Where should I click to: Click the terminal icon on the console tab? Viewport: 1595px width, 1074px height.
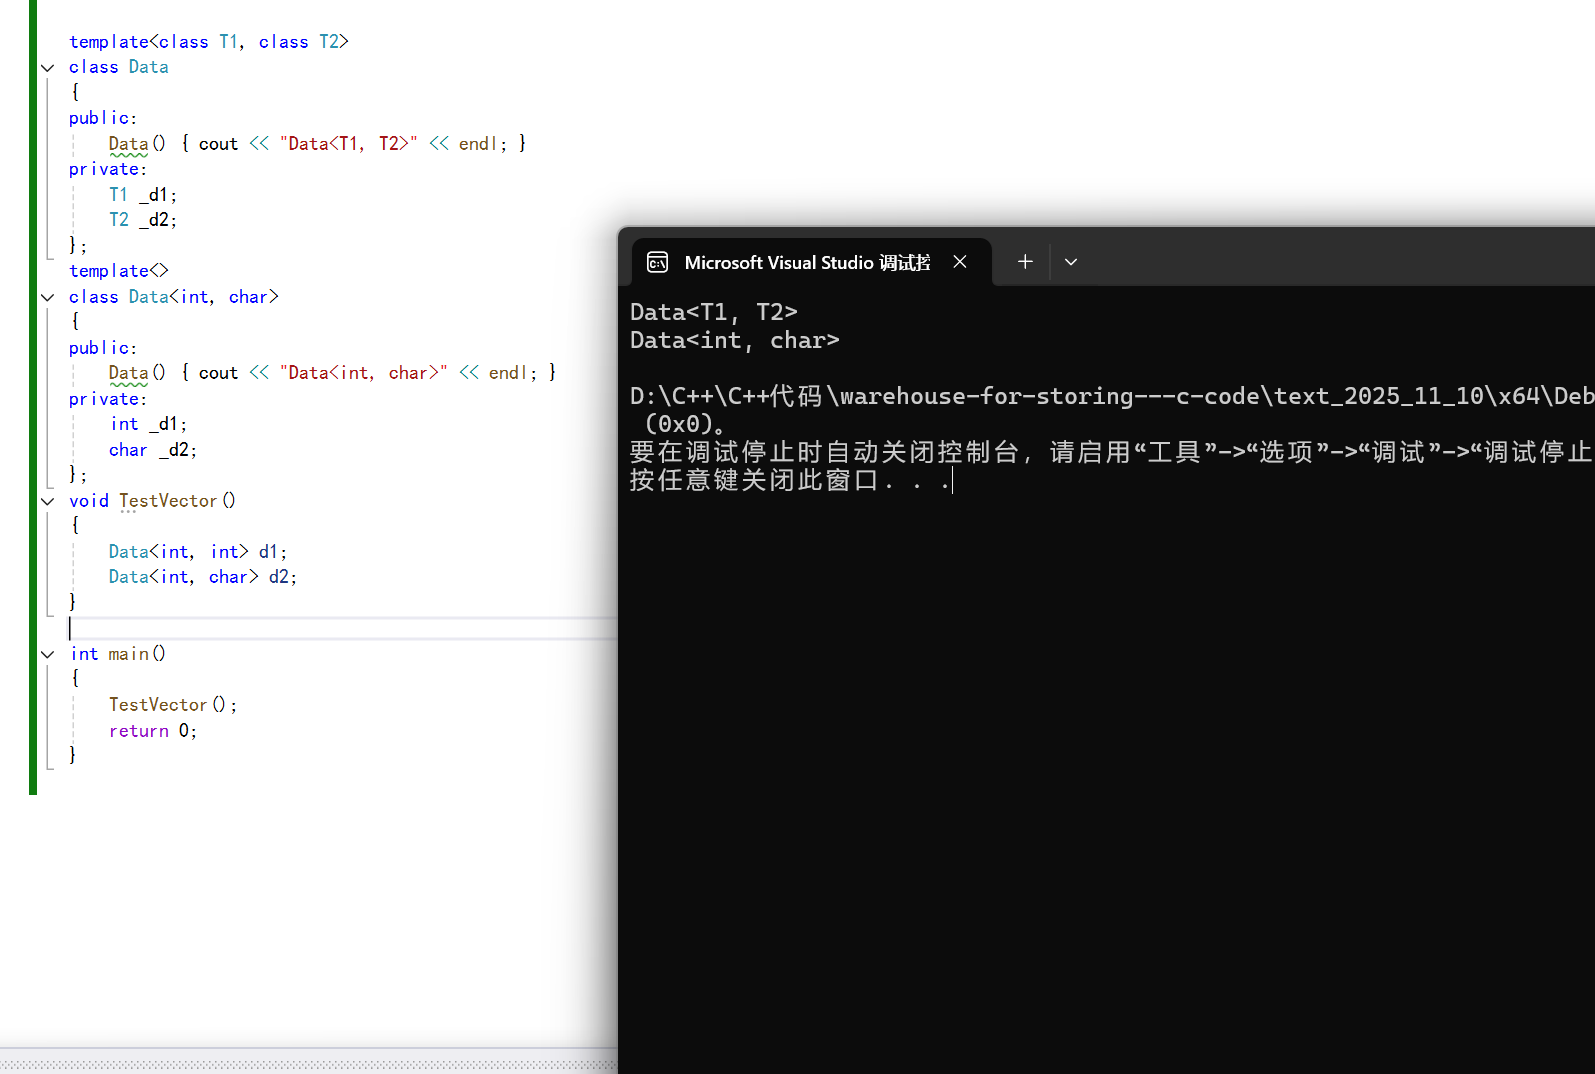pos(658,262)
